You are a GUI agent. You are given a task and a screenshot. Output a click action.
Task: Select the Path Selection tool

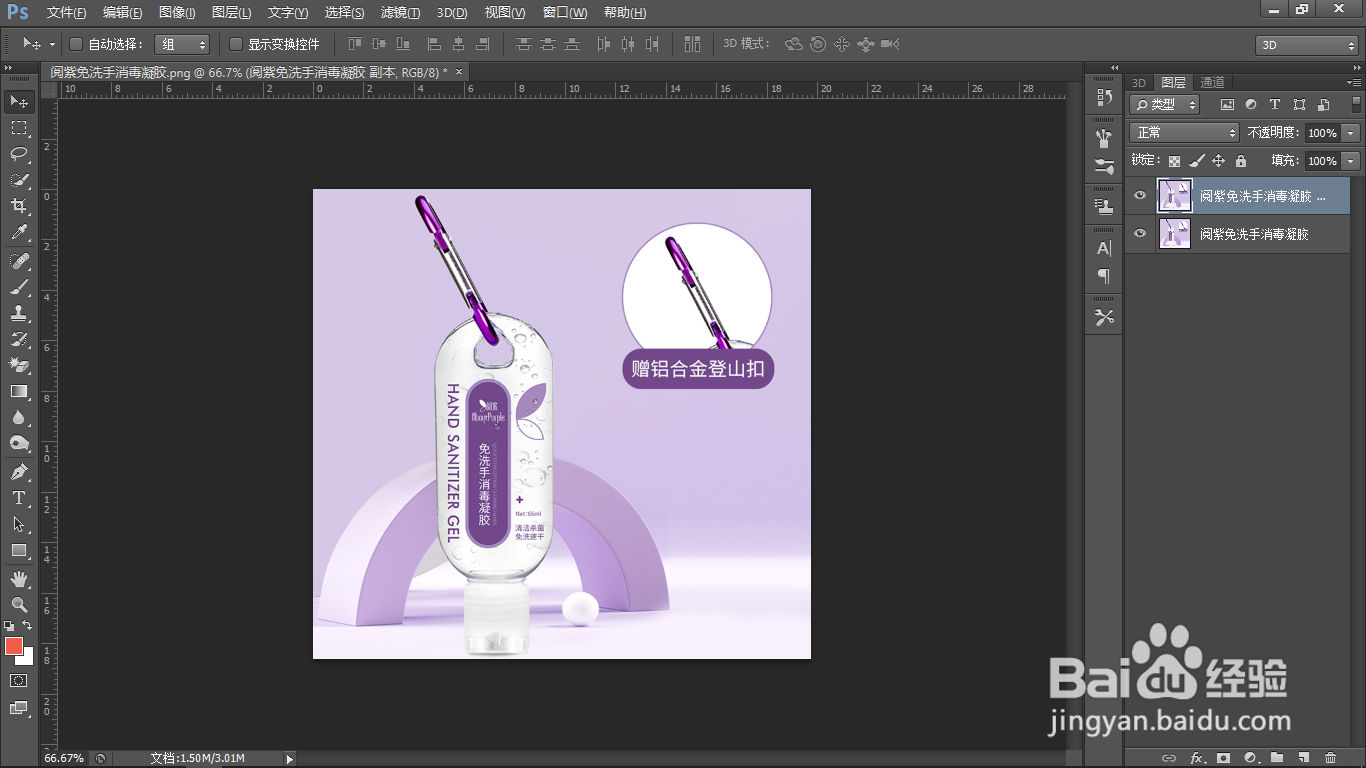pyautogui.click(x=19, y=524)
